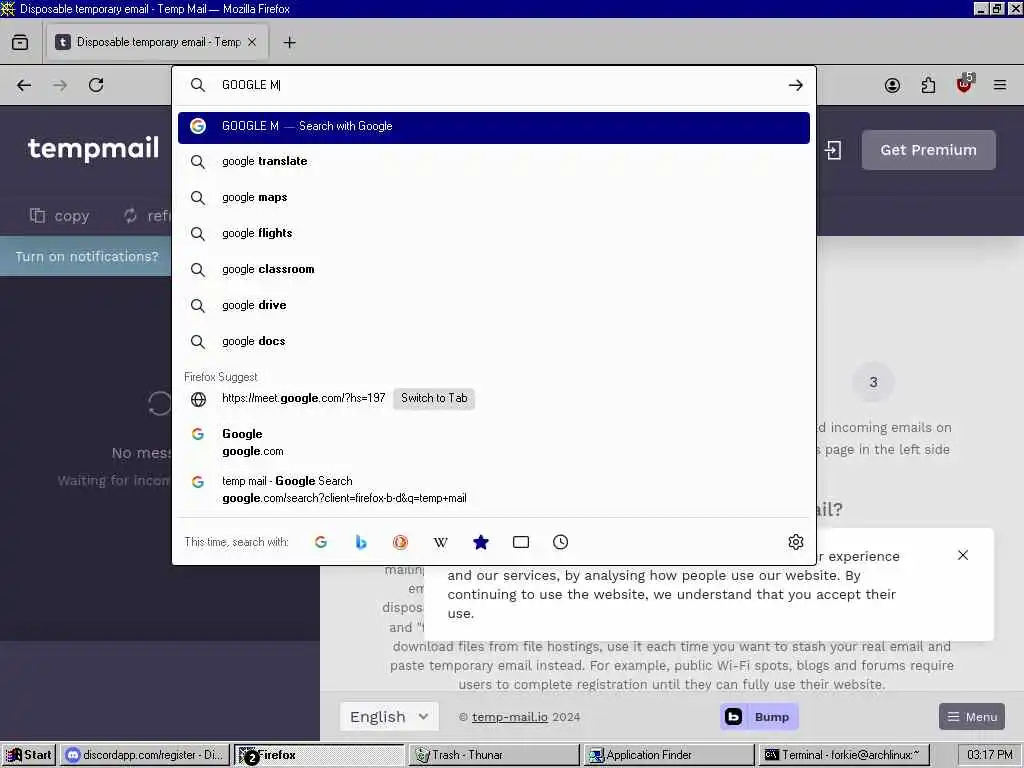Viewport: 1024px width, 768px height.
Task: Open the temp-mail.io footer link
Action: click(x=510, y=717)
